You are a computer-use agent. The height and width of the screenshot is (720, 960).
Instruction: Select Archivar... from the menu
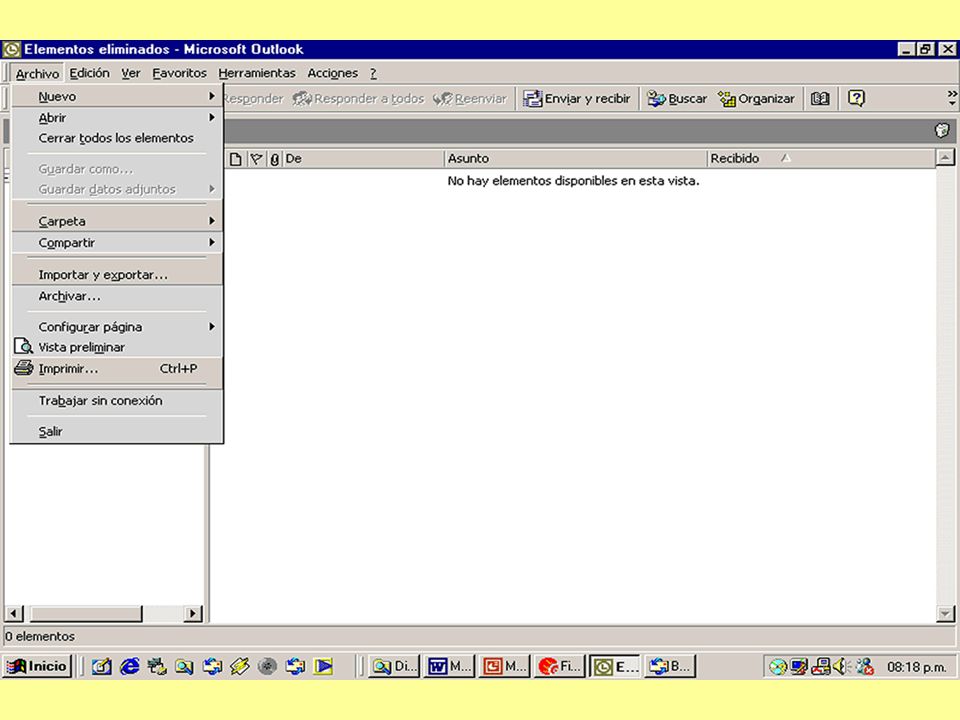[116, 296]
